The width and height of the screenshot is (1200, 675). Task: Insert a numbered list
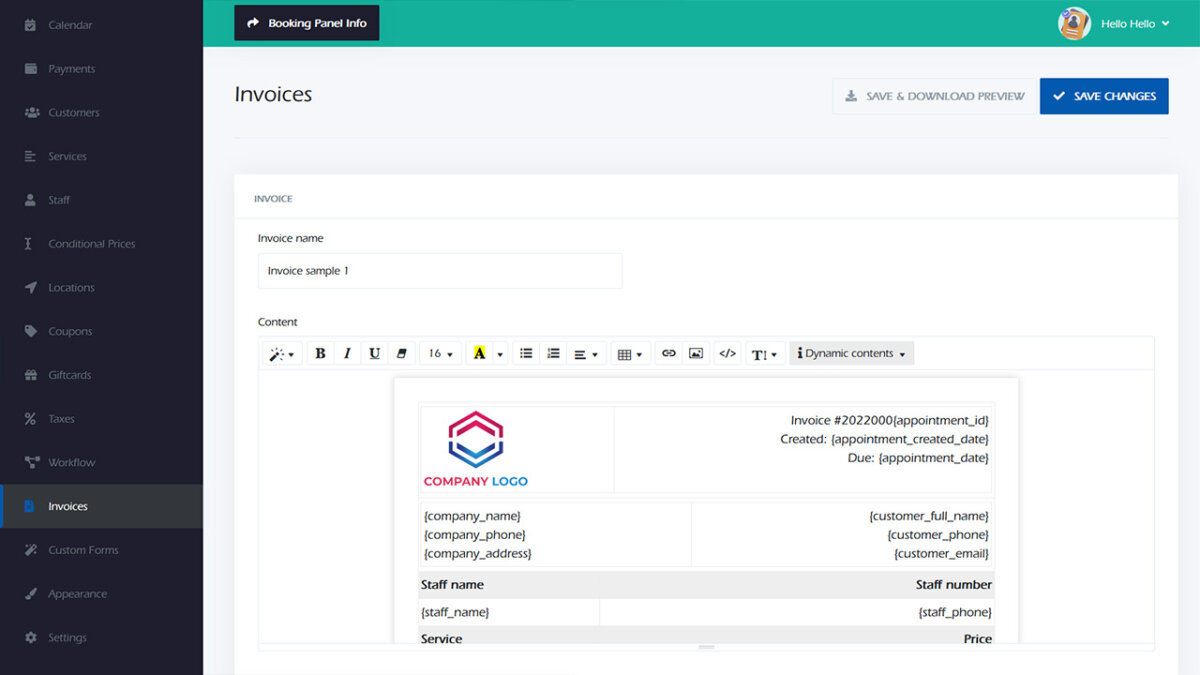tap(553, 353)
